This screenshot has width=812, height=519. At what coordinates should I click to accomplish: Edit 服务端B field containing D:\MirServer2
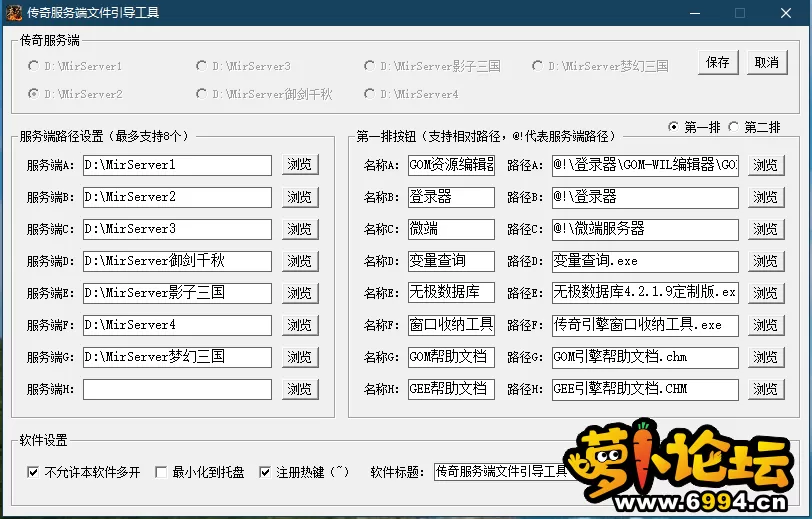[x=177, y=197]
